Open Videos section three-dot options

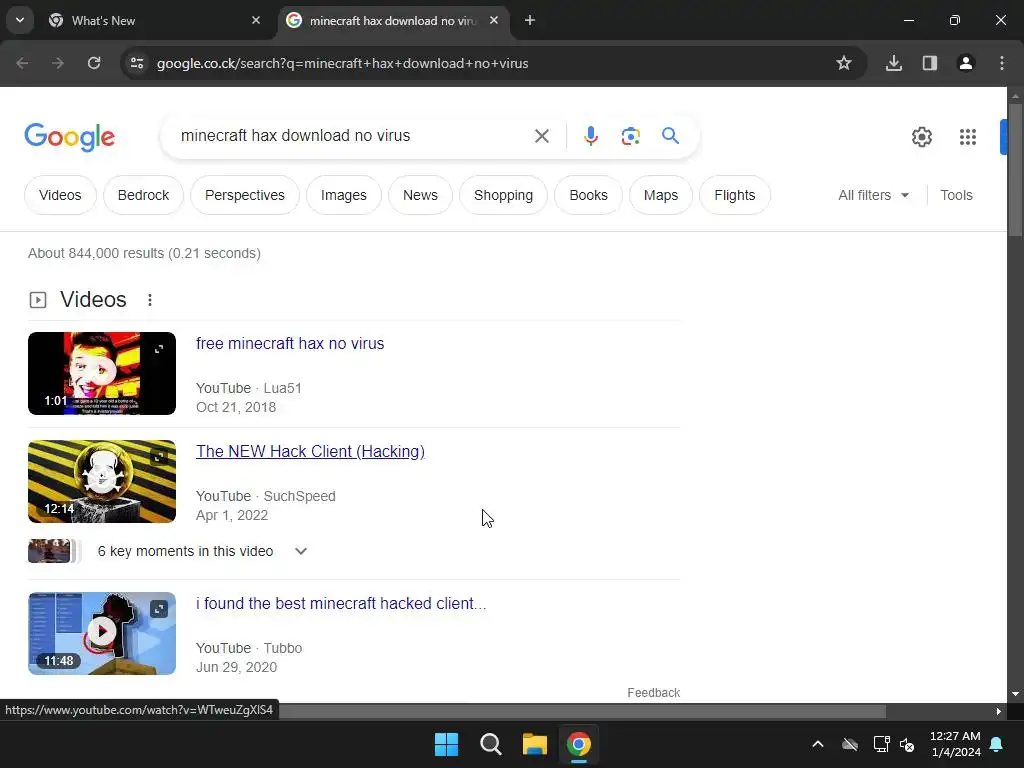click(150, 300)
